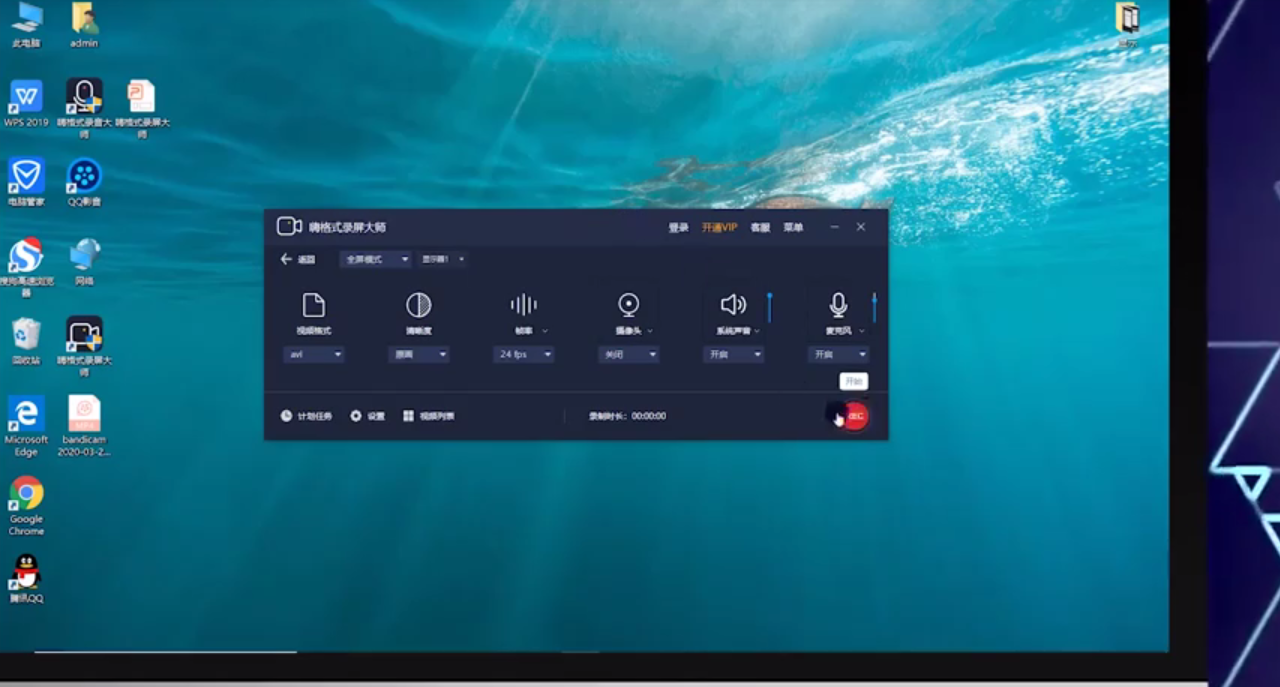The image size is (1280, 687).
Task: Open WPS 2019 desktop shortcut
Action: coord(26,103)
